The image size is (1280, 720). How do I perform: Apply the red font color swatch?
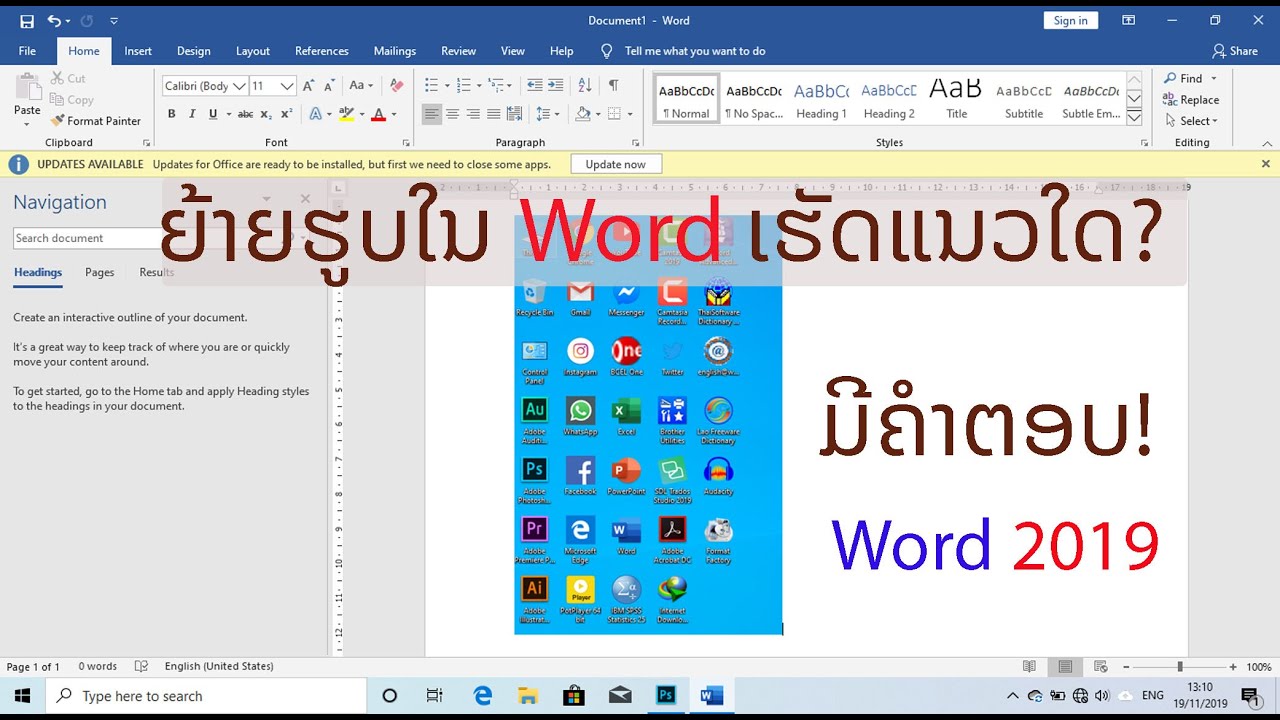pos(377,114)
